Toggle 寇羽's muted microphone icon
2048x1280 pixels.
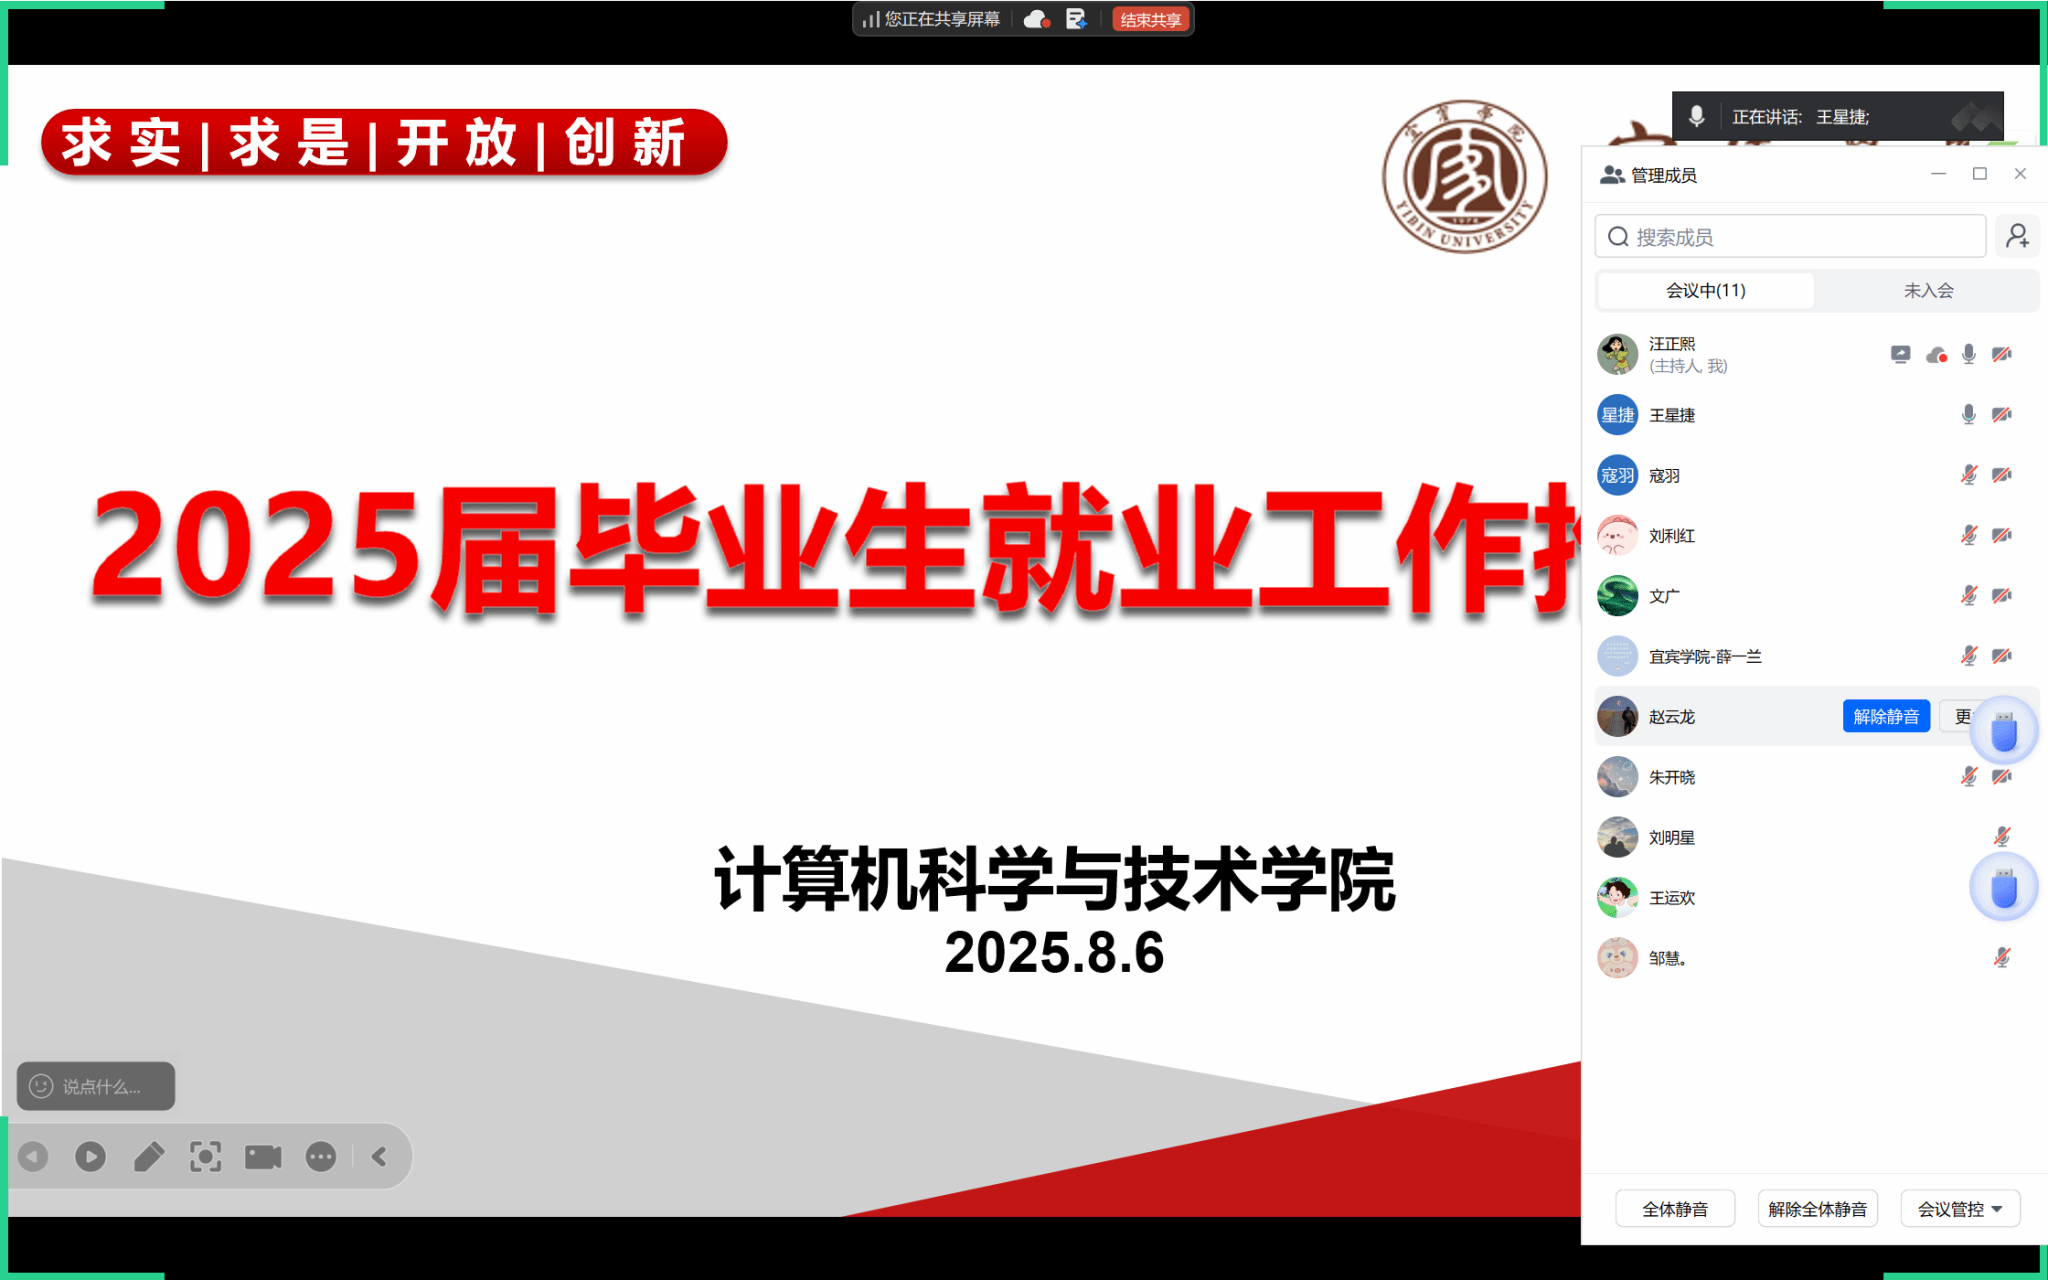click(x=1968, y=475)
